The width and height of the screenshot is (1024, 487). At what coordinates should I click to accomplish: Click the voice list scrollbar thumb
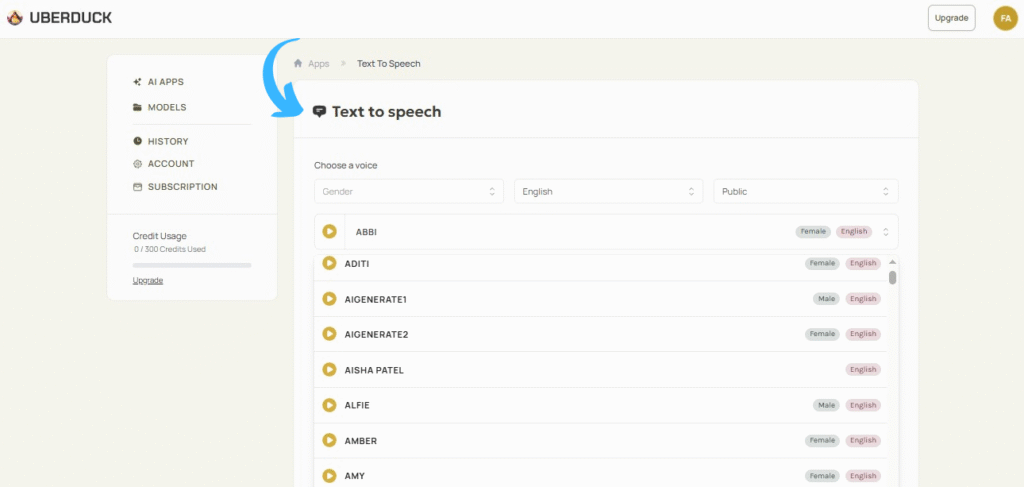[892, 277]
